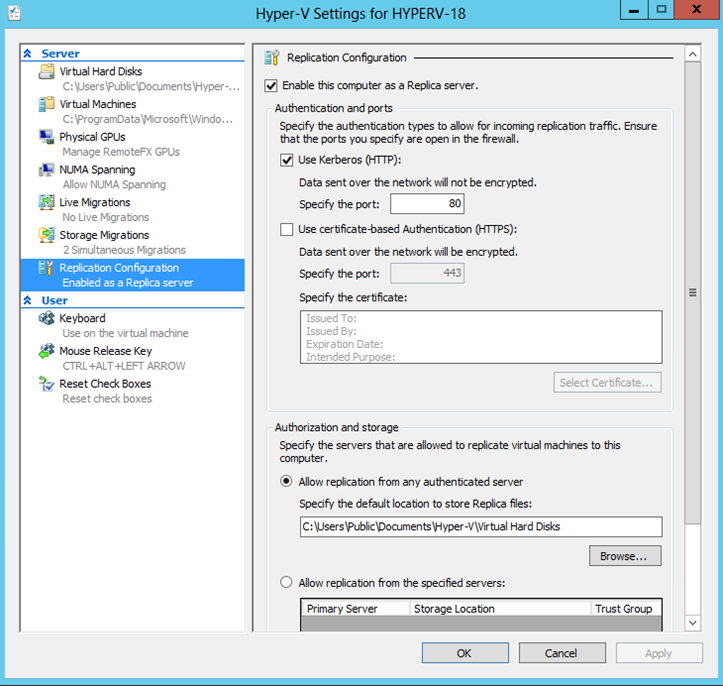Click the Mouse Release Key icon
The image size is (723, 686).
click(x=47, y=351)
